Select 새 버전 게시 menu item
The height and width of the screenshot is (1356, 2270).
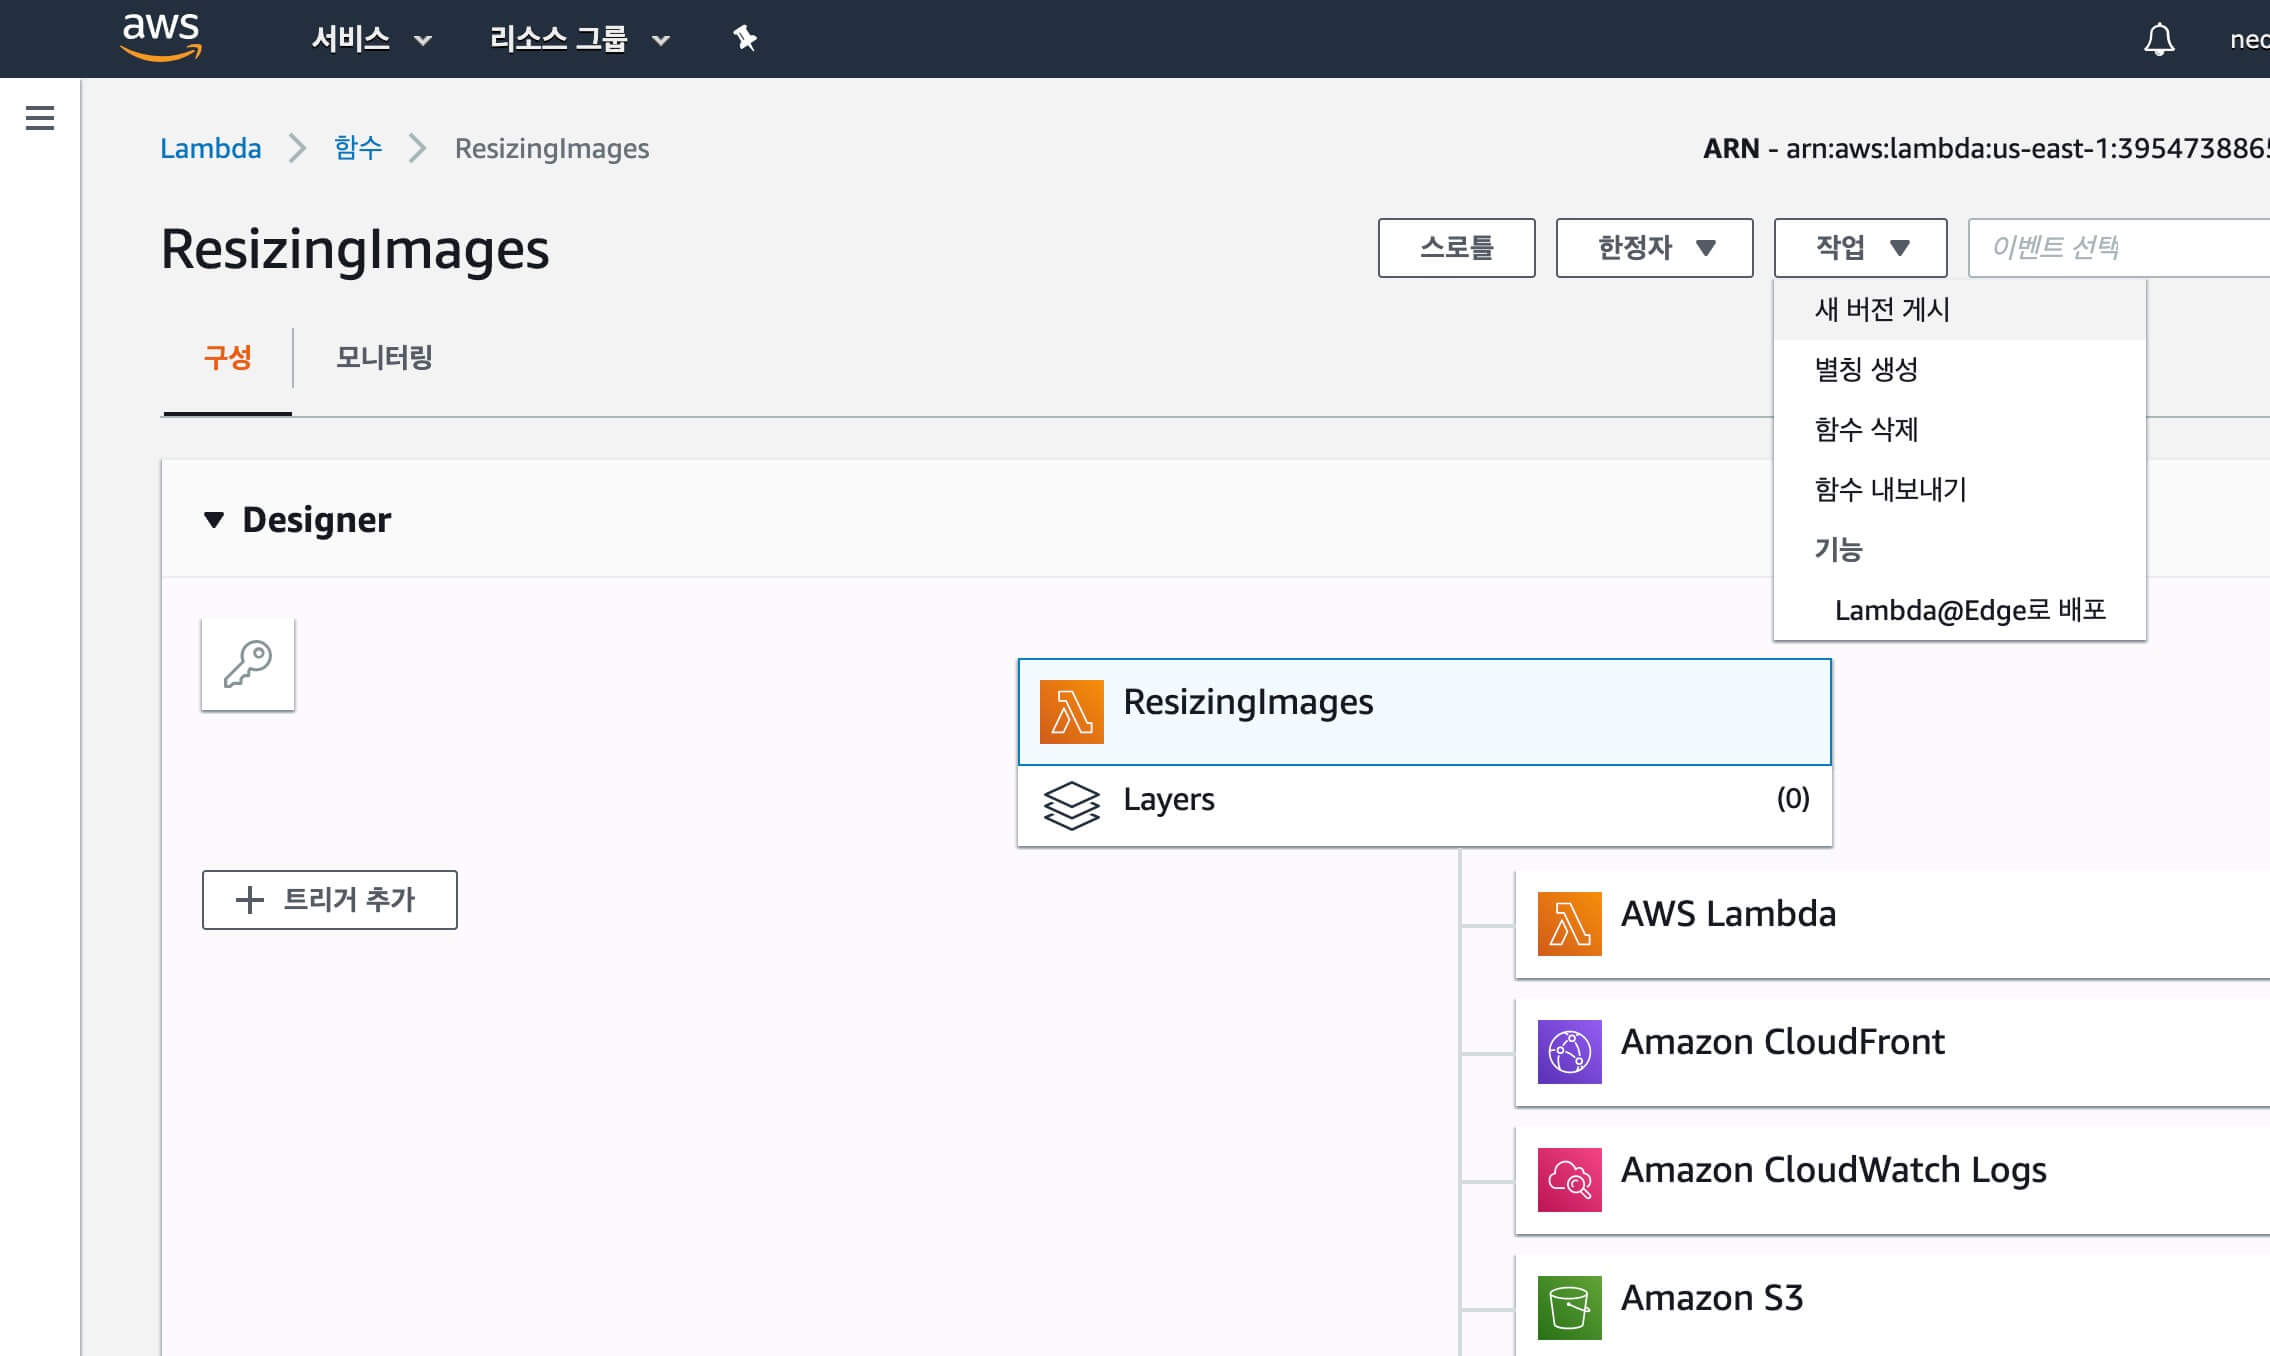(1959, 310)
